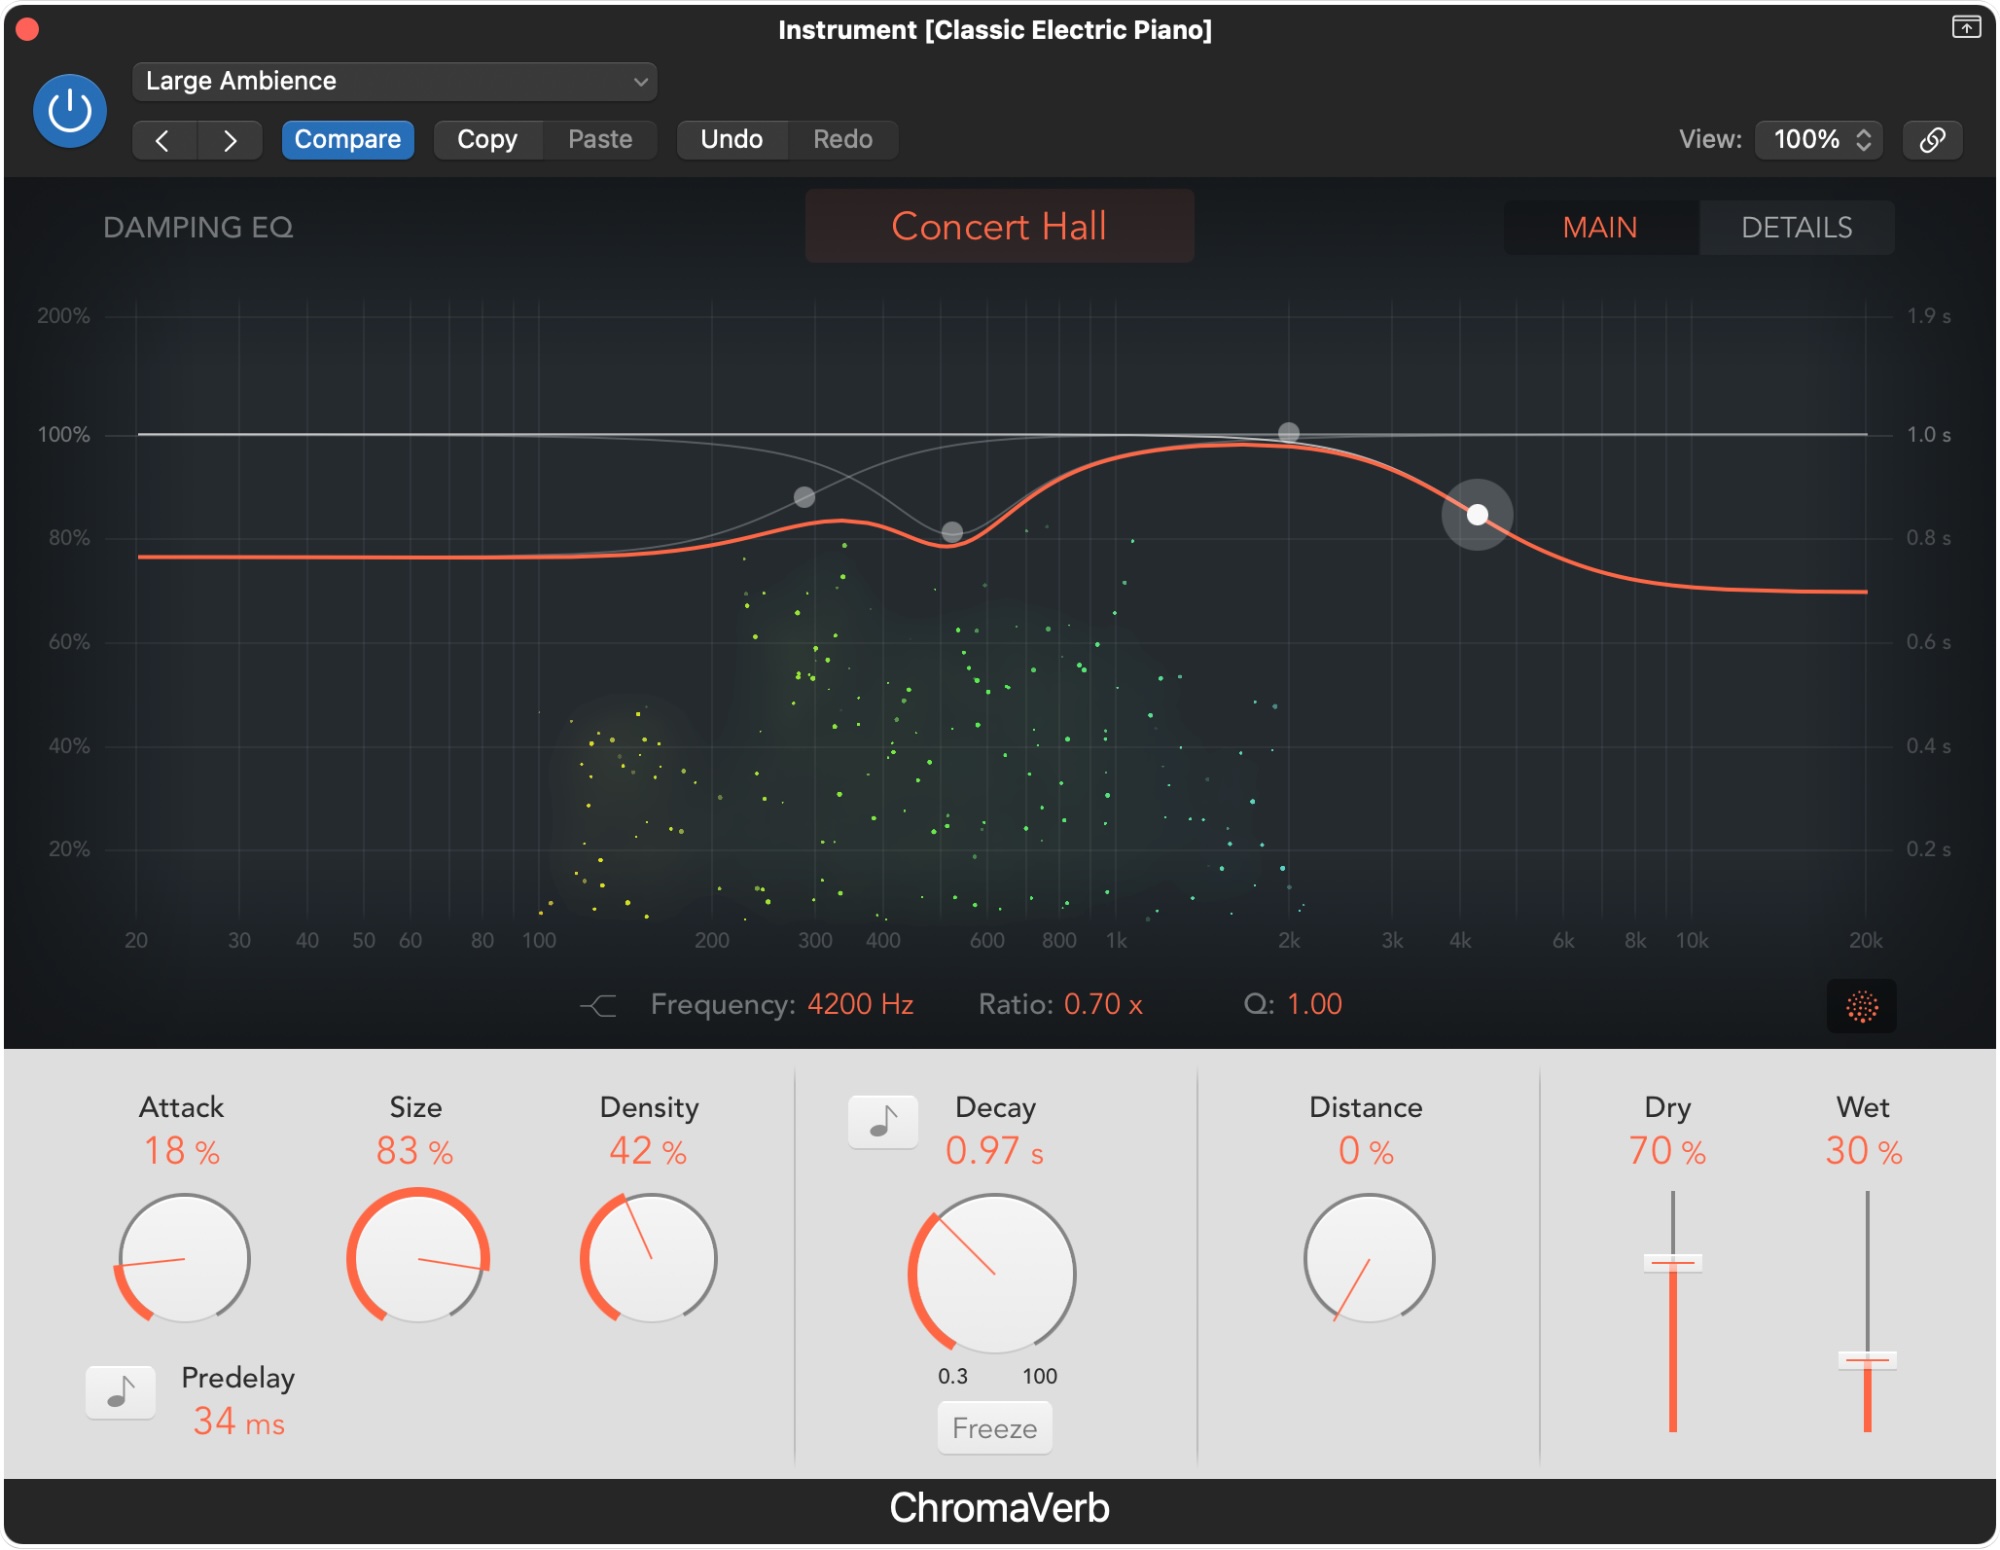Toggle Decay tempo sync note button

coord(883,1122)
